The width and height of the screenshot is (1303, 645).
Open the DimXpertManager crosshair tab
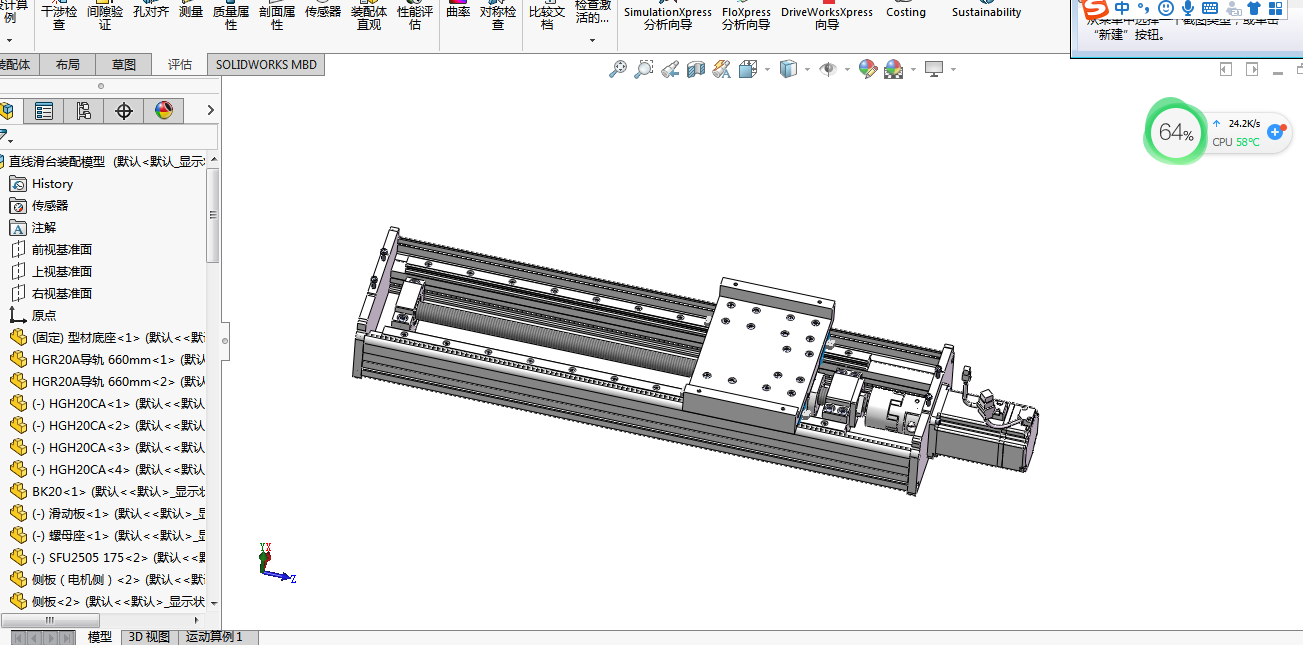point(124,111)
